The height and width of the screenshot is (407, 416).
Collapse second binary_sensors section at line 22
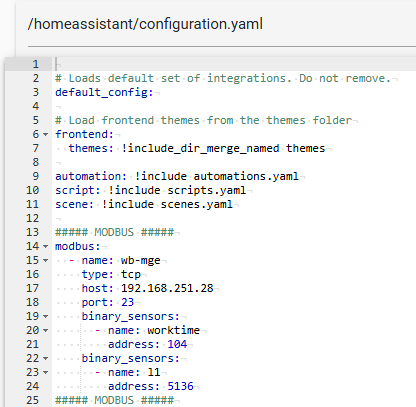tap(45, 358)
